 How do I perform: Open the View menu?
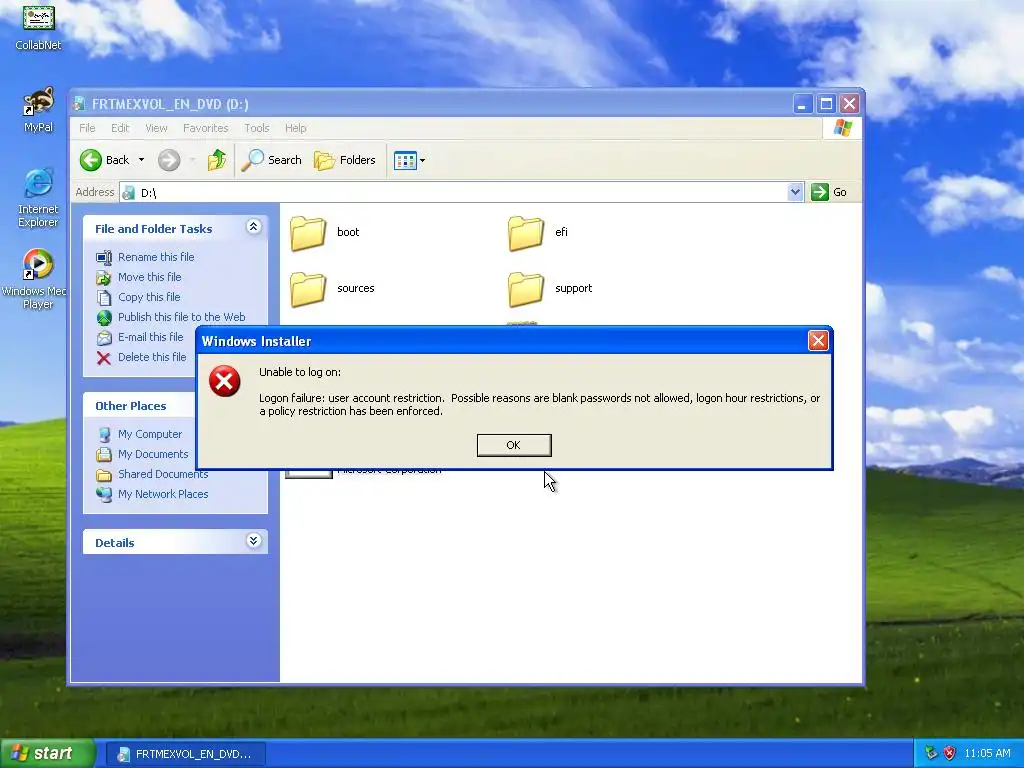(x=156, y=128)
